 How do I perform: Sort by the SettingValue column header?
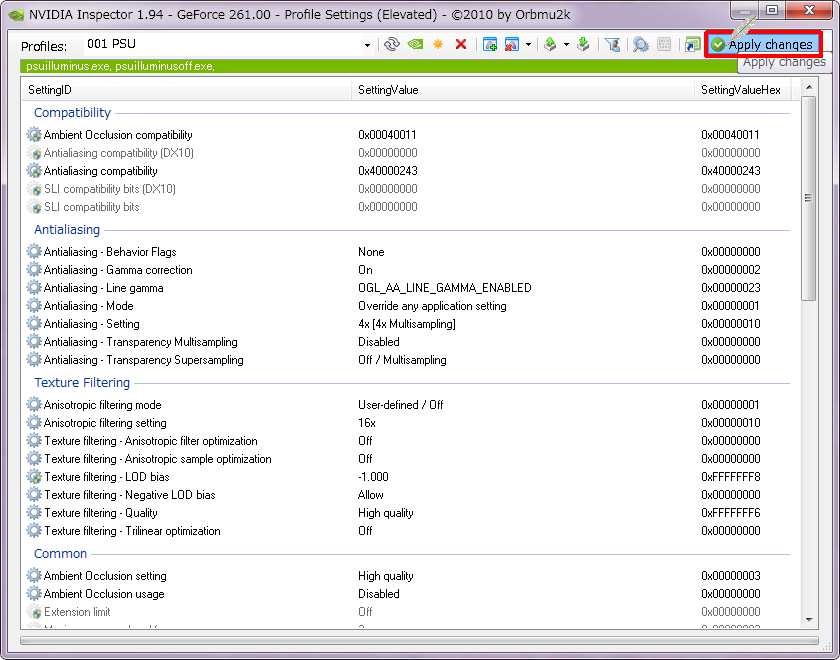pos(523,89)
